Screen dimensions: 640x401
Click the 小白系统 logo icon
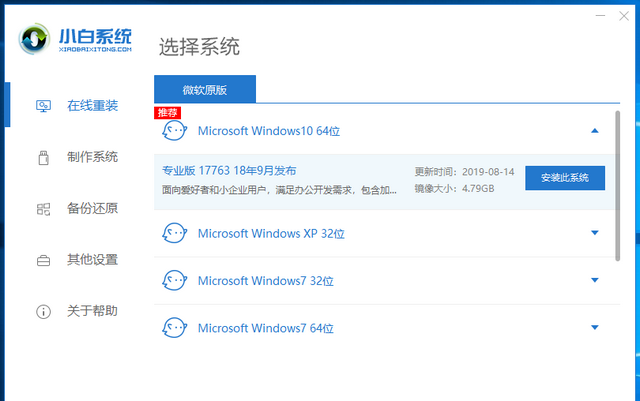coord(34,39)
